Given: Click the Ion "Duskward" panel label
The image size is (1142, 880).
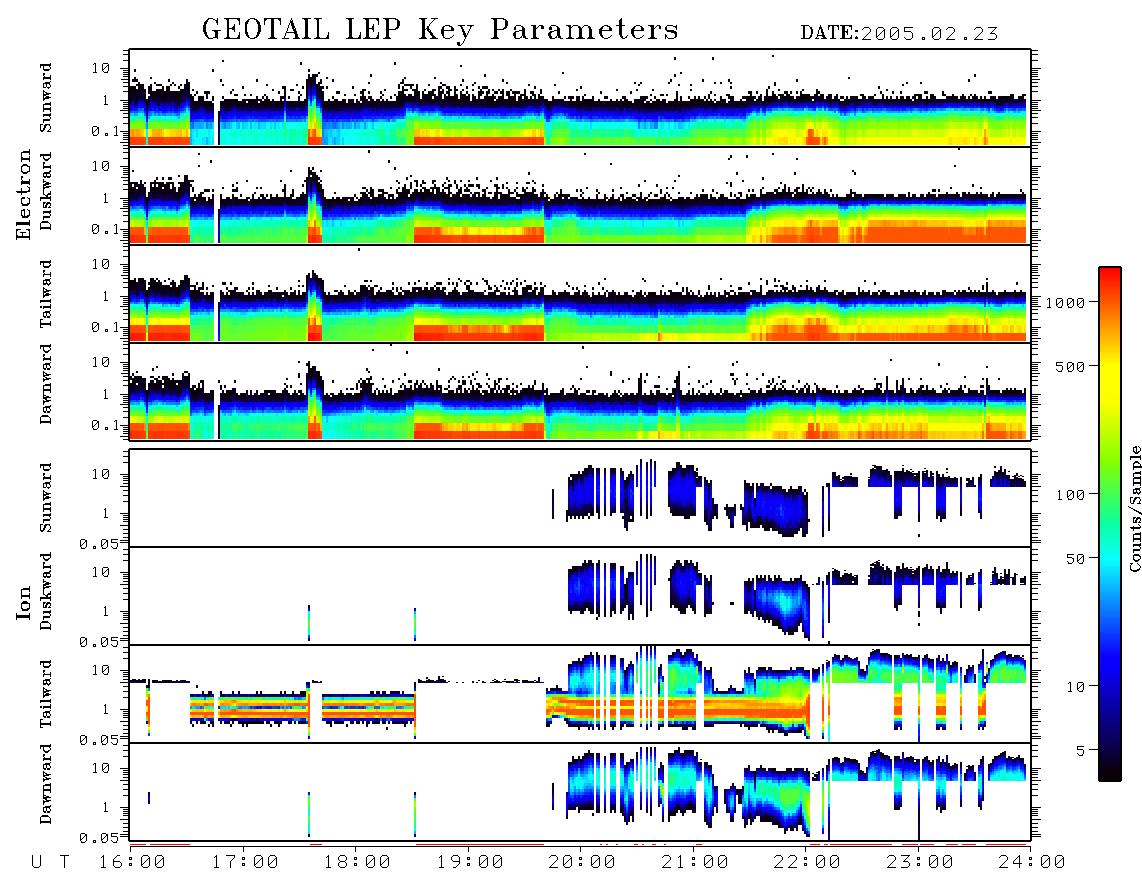Looking at the screenshot, I should (x=46, y=591).
